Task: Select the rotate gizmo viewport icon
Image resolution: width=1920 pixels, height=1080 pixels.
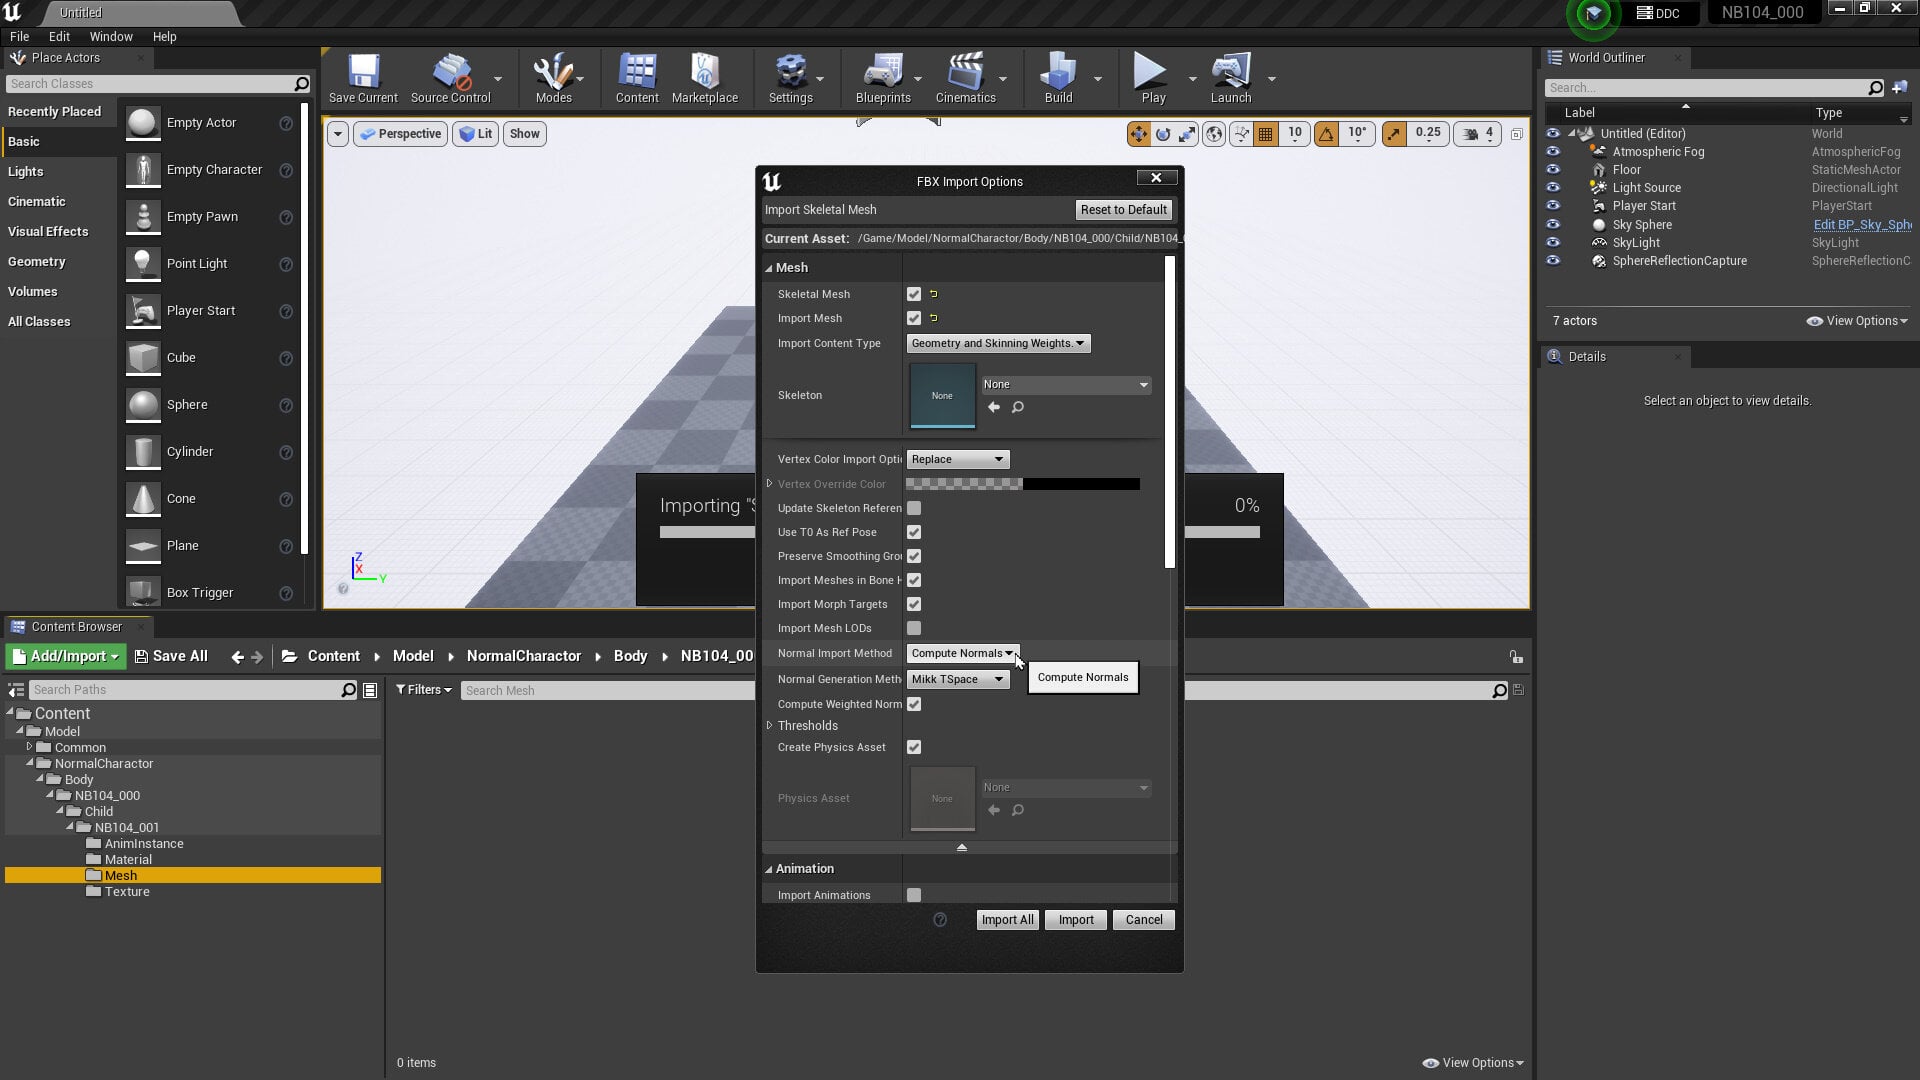Action: pyautogui.click(x=1163, y=134)
